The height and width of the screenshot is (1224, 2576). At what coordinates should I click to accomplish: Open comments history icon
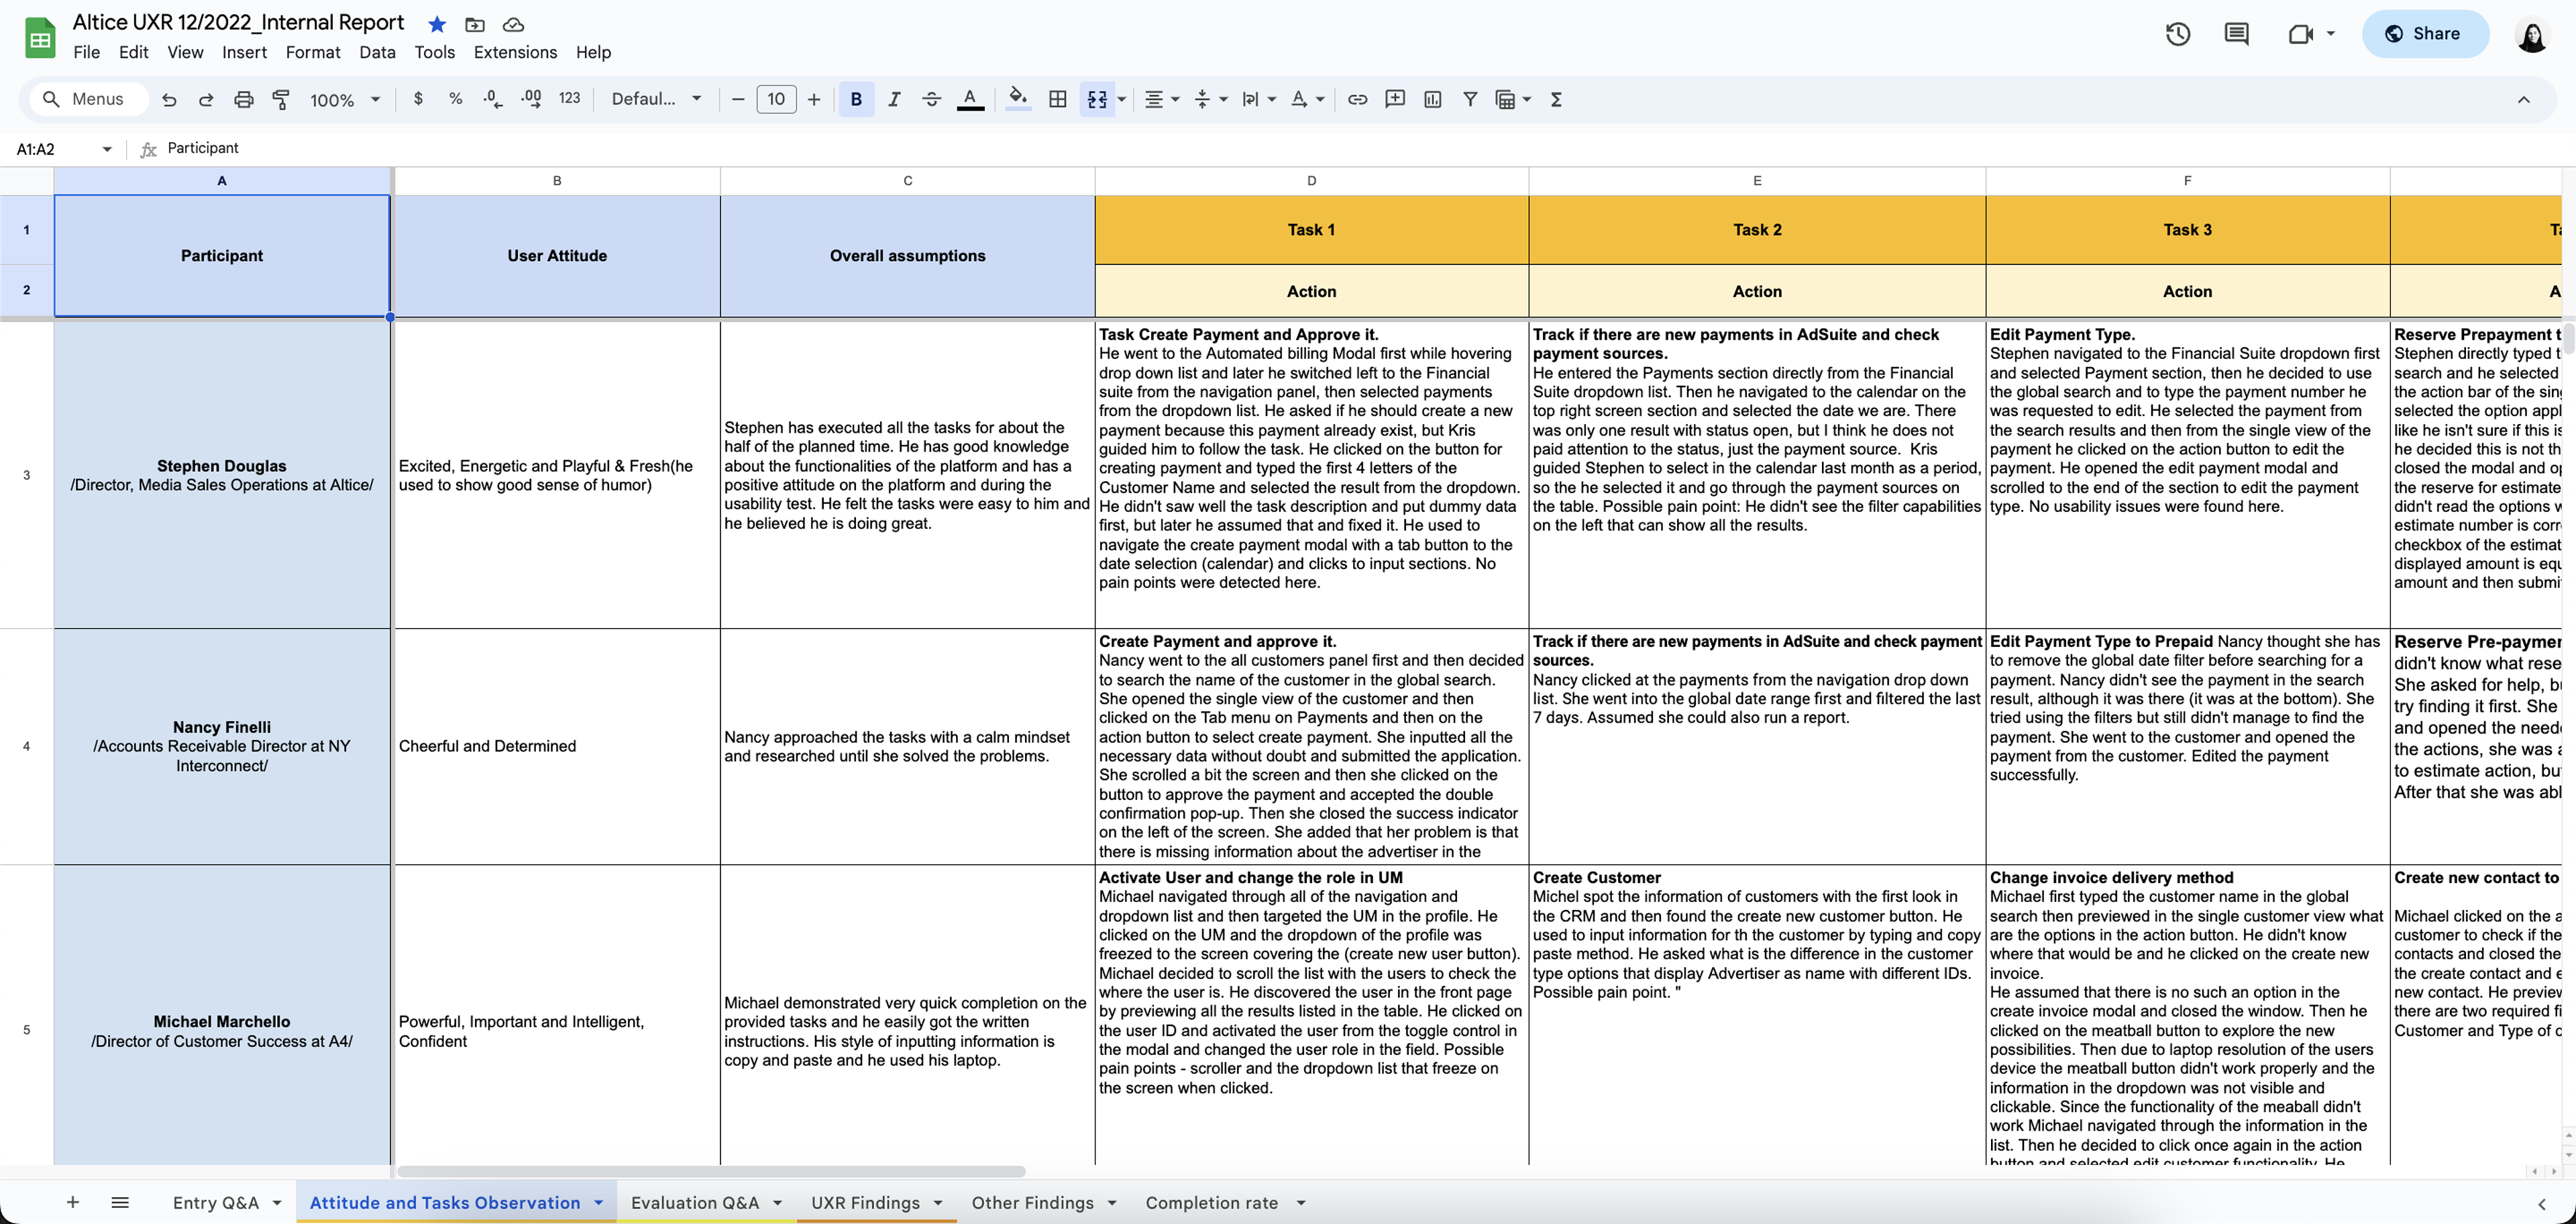pyautogui.click(x=2236, y=34)
